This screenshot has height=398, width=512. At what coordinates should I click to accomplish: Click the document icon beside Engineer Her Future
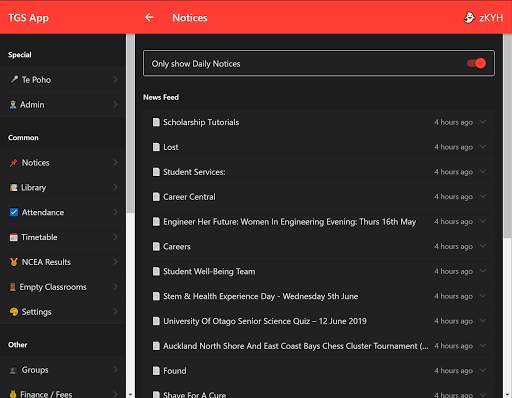[x=156, y=222]
